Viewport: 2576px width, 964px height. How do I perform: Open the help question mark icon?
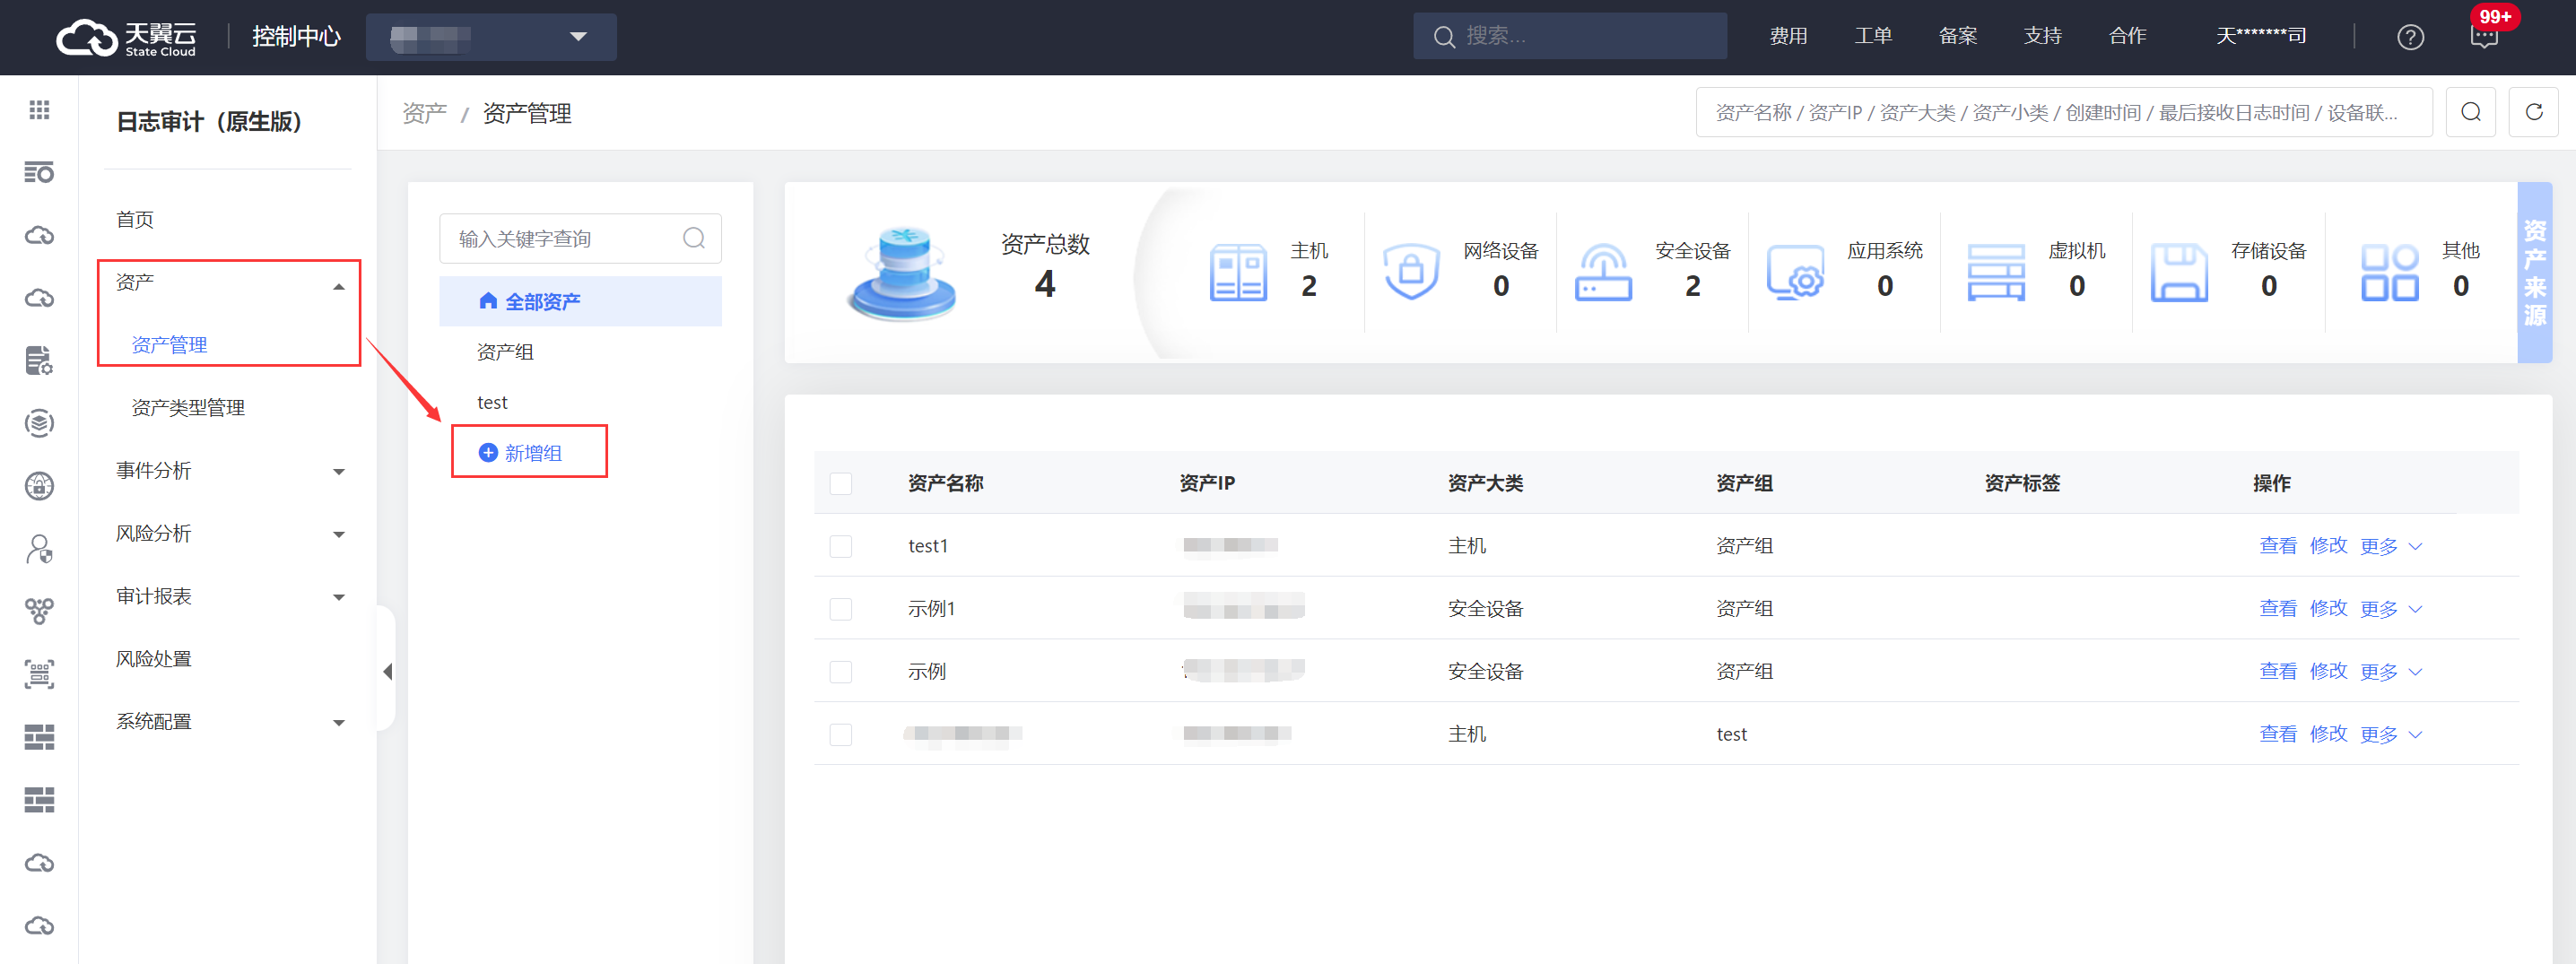[x=2410, y=37]
